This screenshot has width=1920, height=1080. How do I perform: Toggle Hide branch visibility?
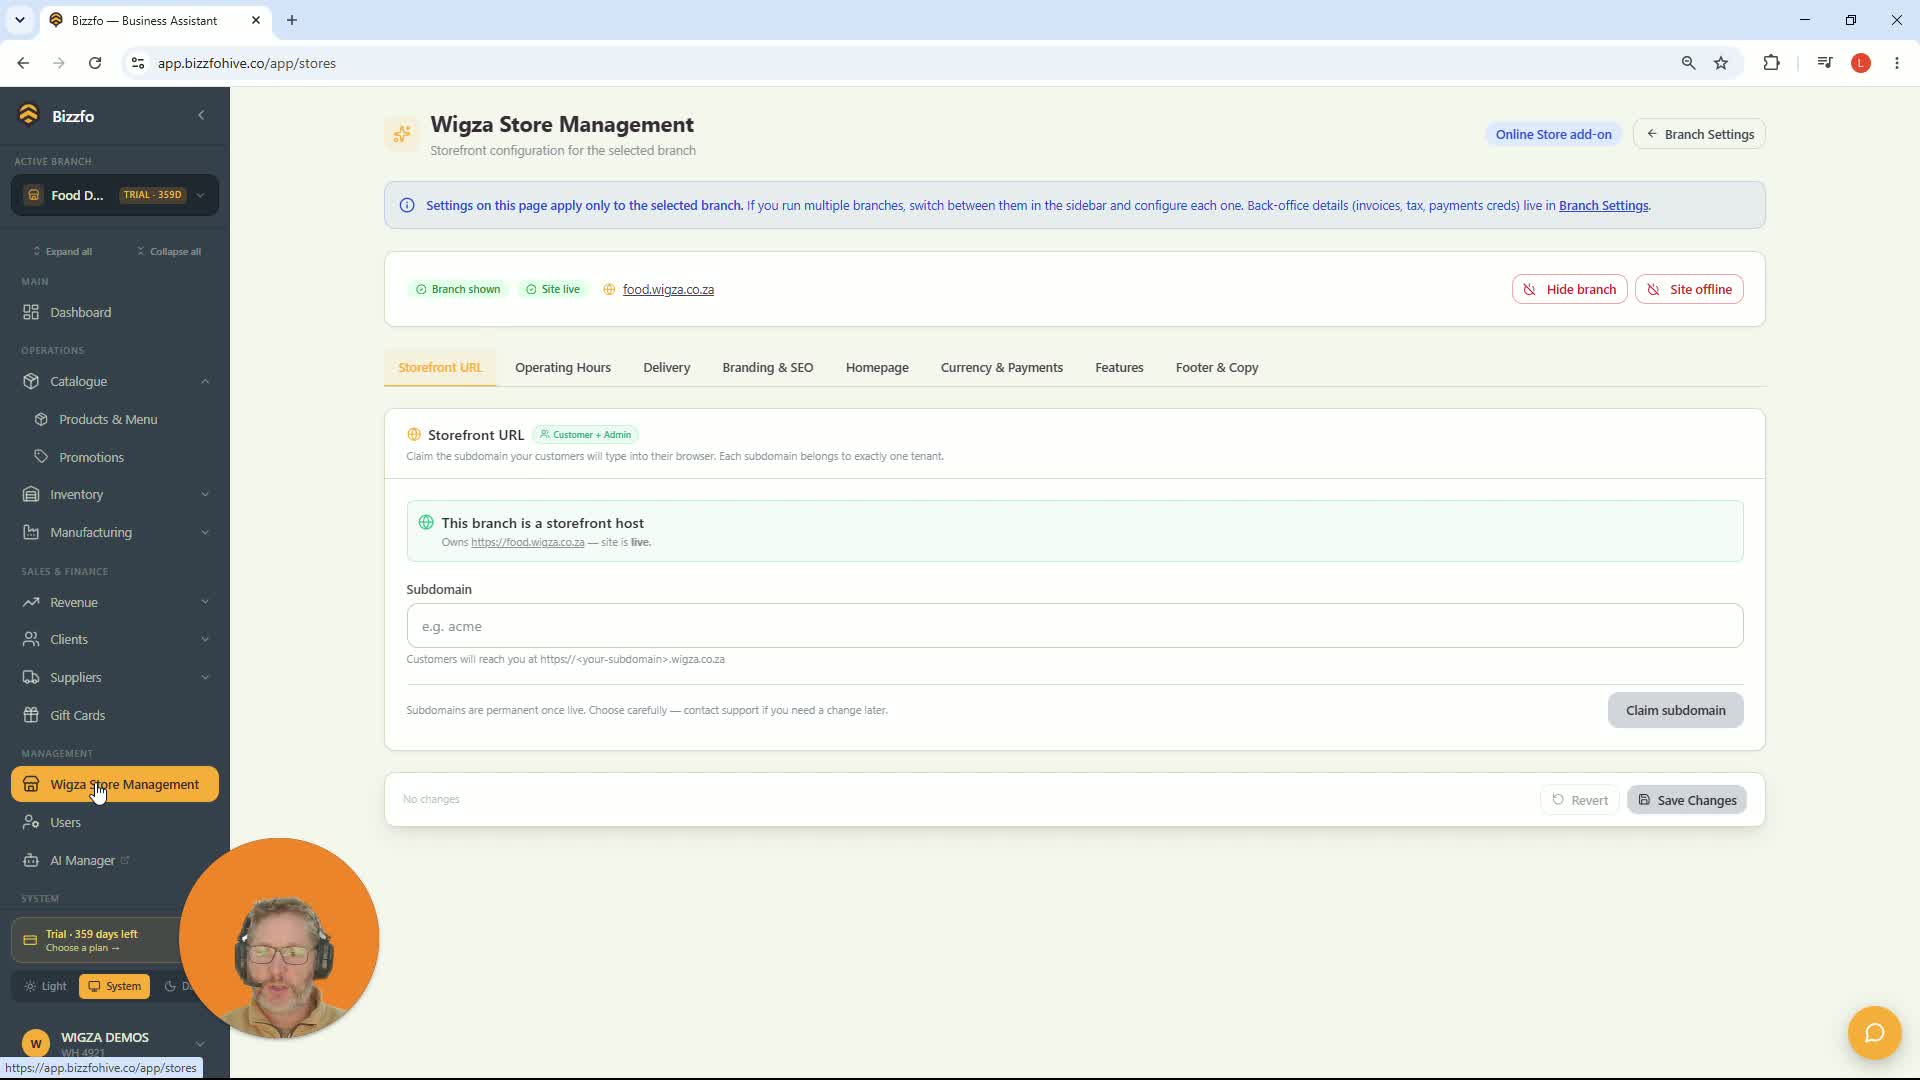(1569, 289)
